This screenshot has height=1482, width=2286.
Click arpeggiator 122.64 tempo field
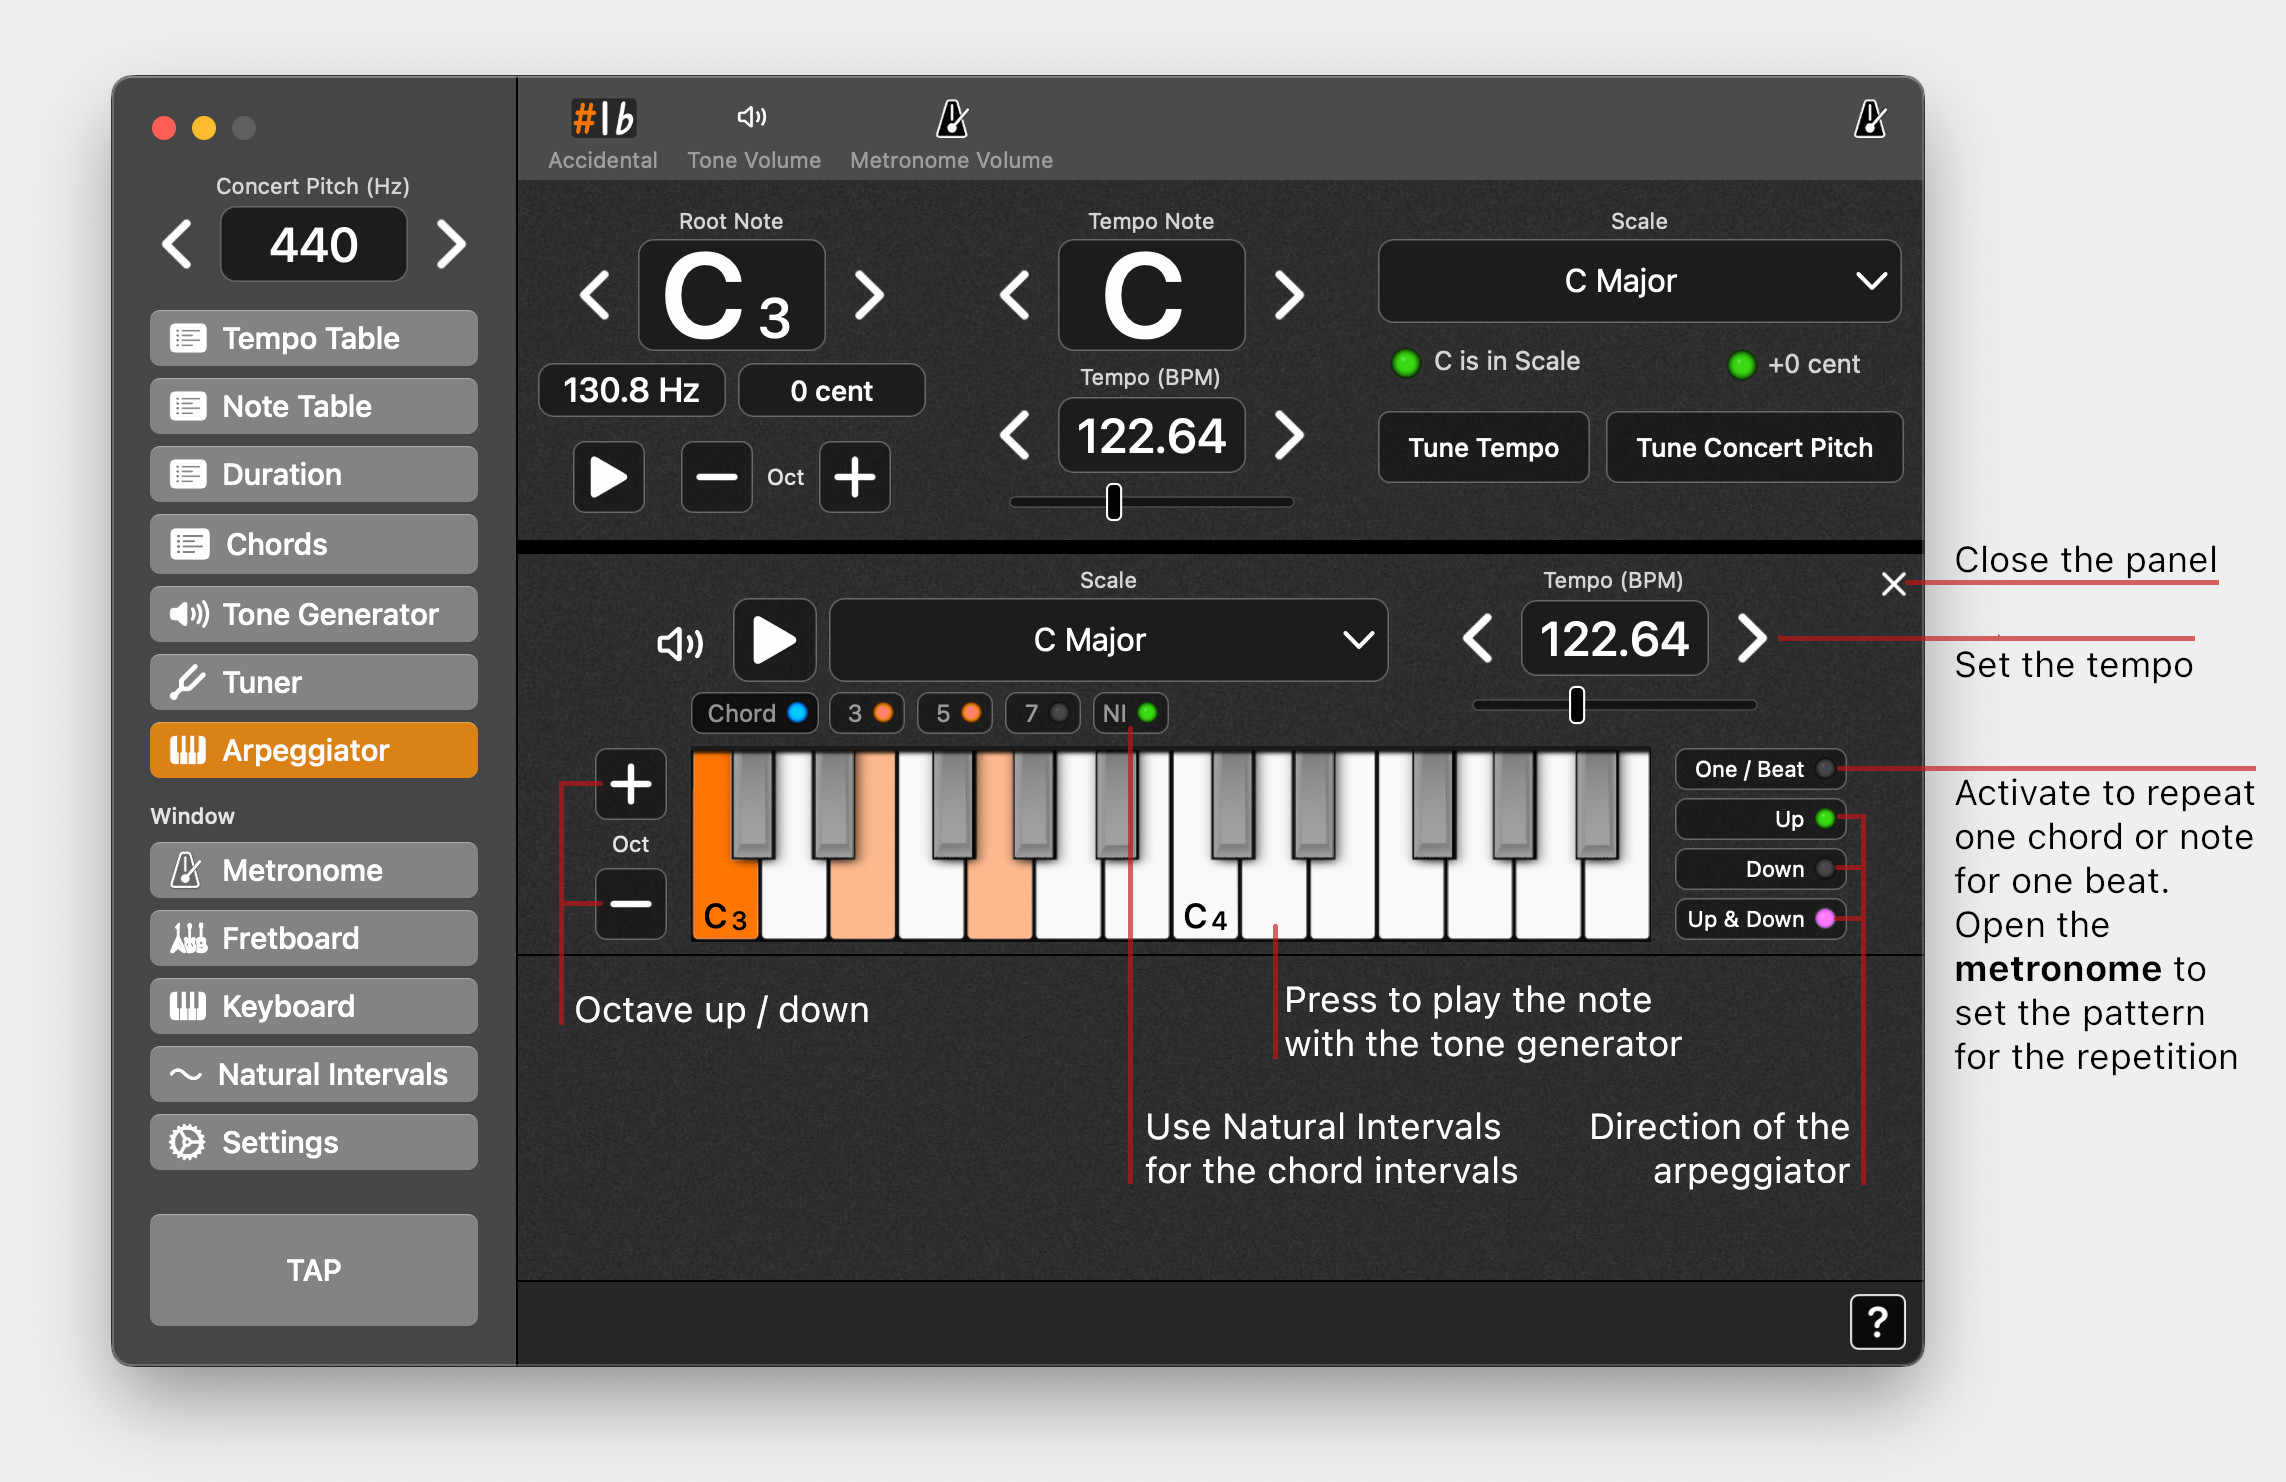click(1615, 638)
